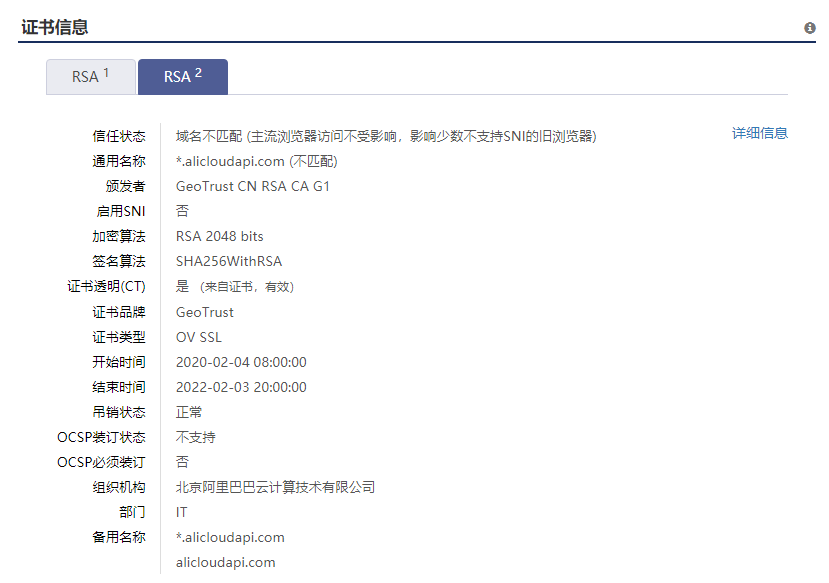Click the OCSP必须装订 label
Image resolution: width=829 pixels, height=583 pixels.
(101, 462)
